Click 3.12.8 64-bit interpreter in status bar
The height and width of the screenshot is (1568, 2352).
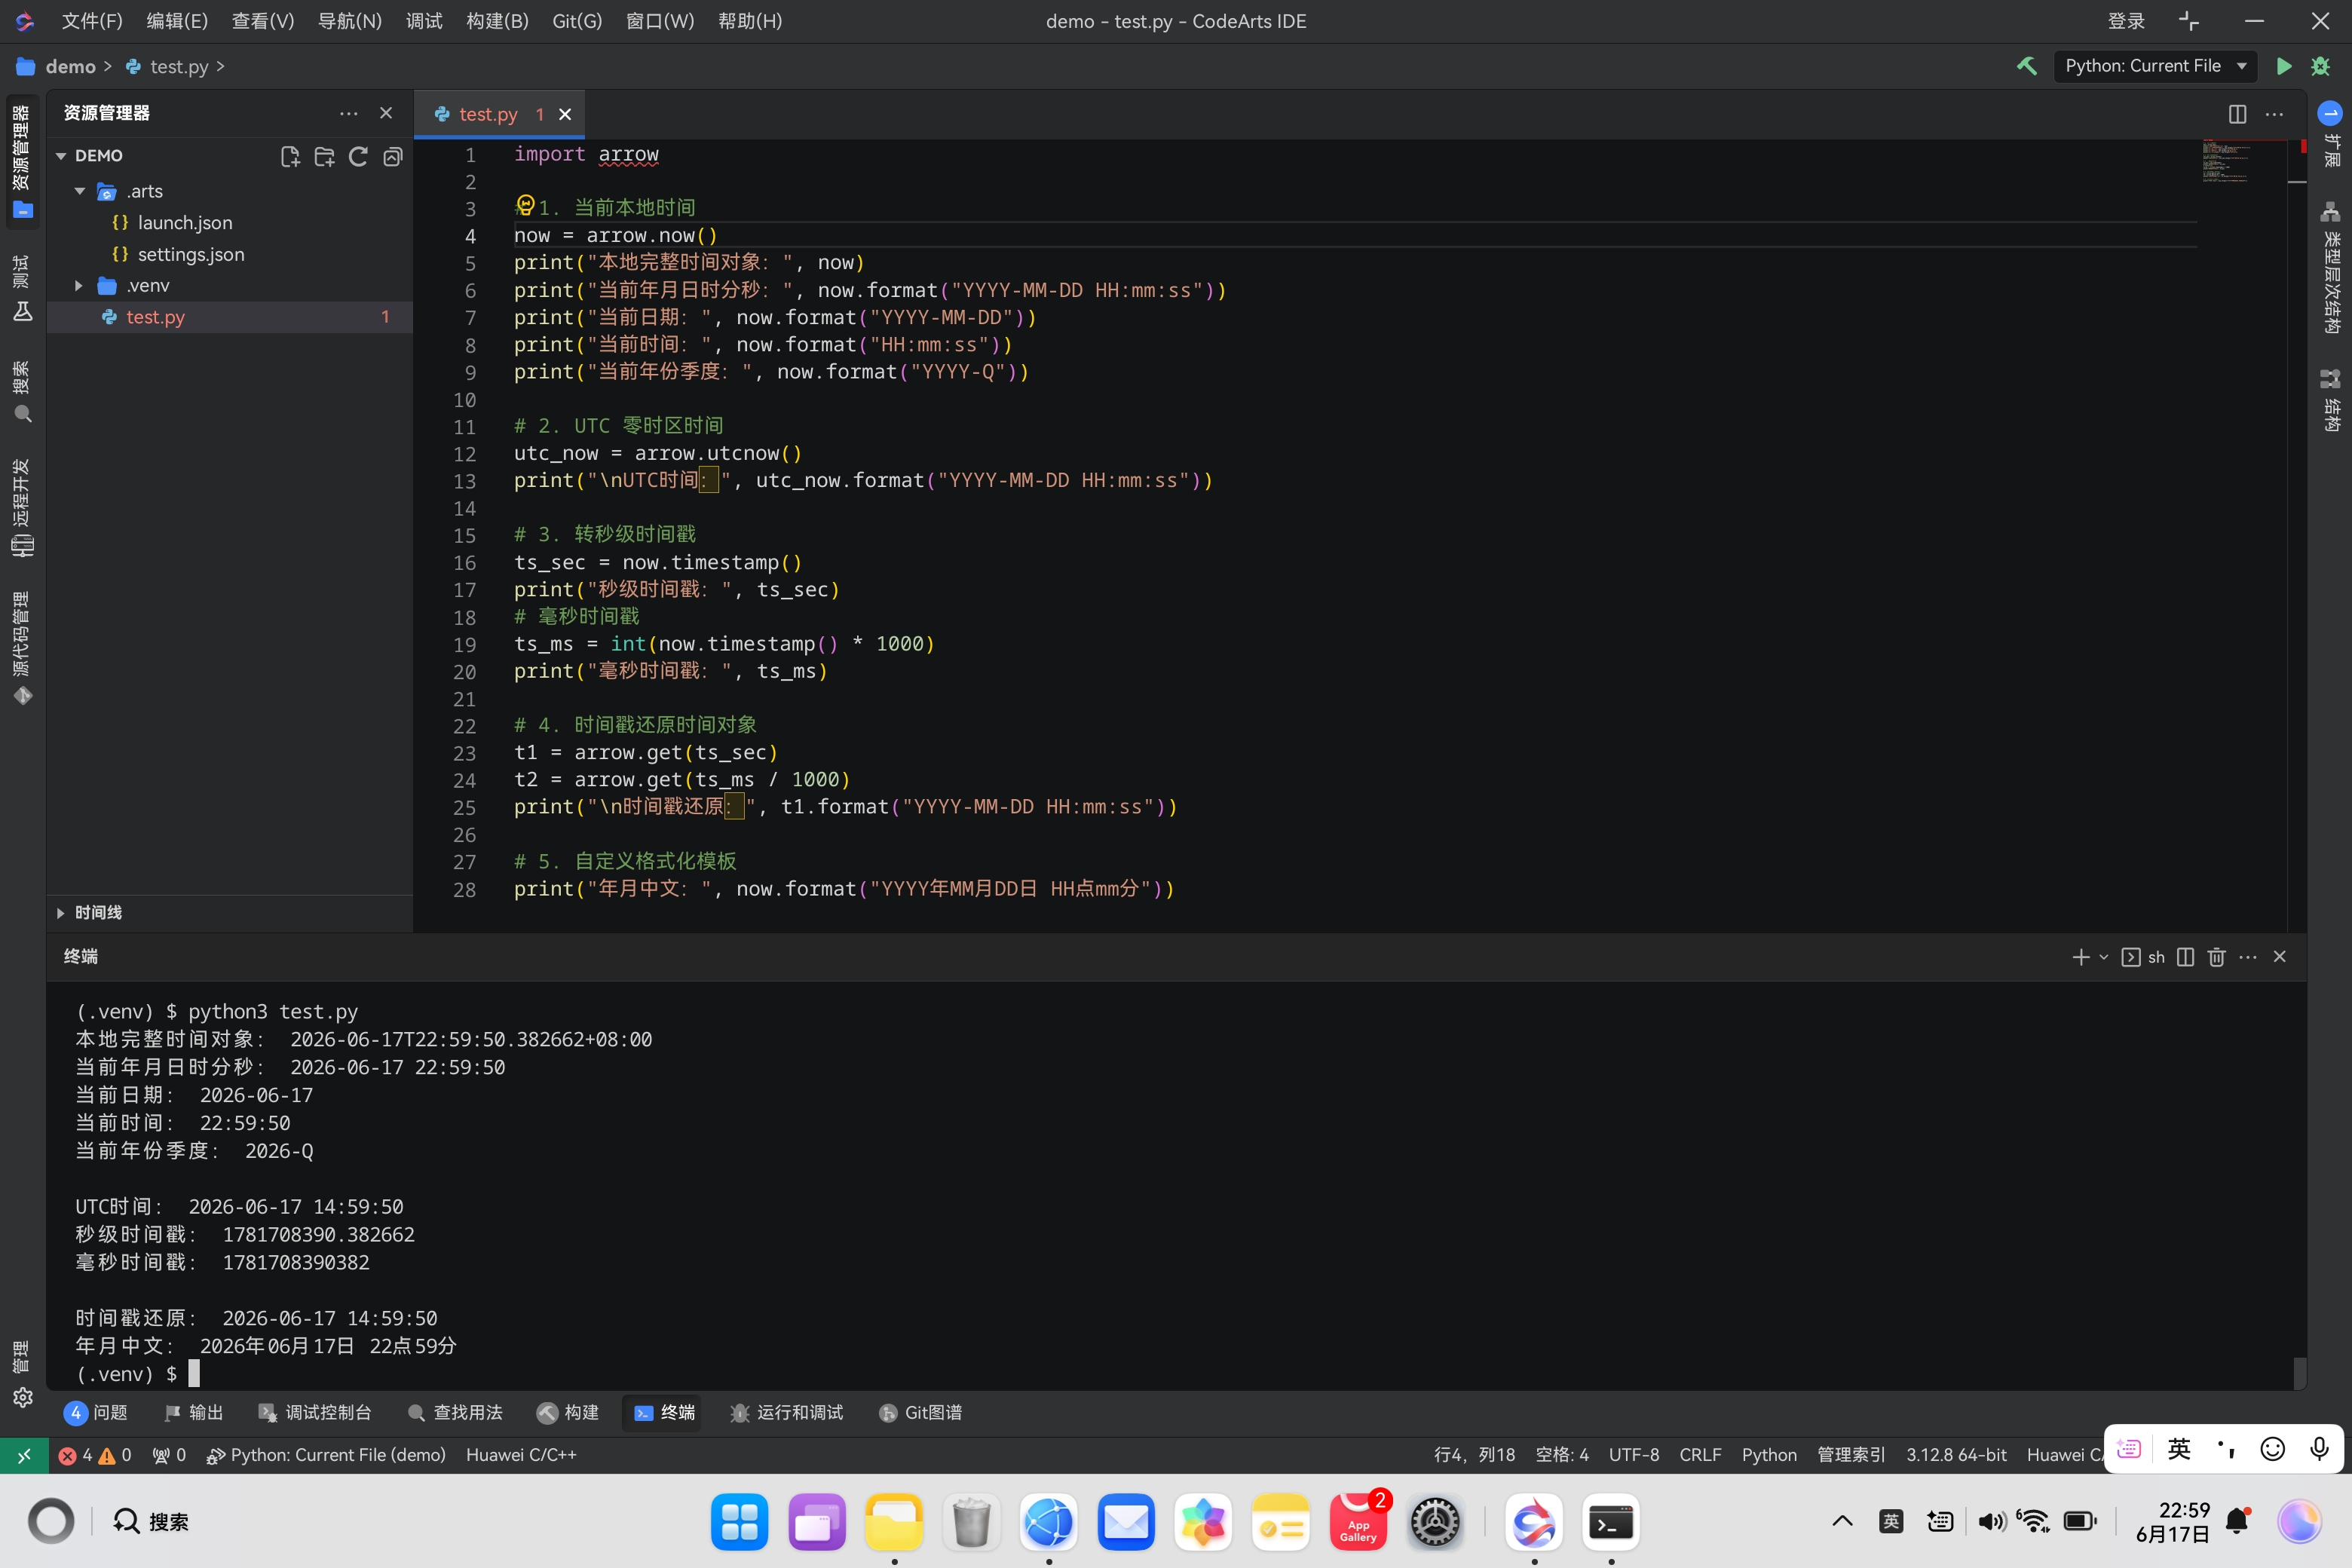tap(1956, 1455)
